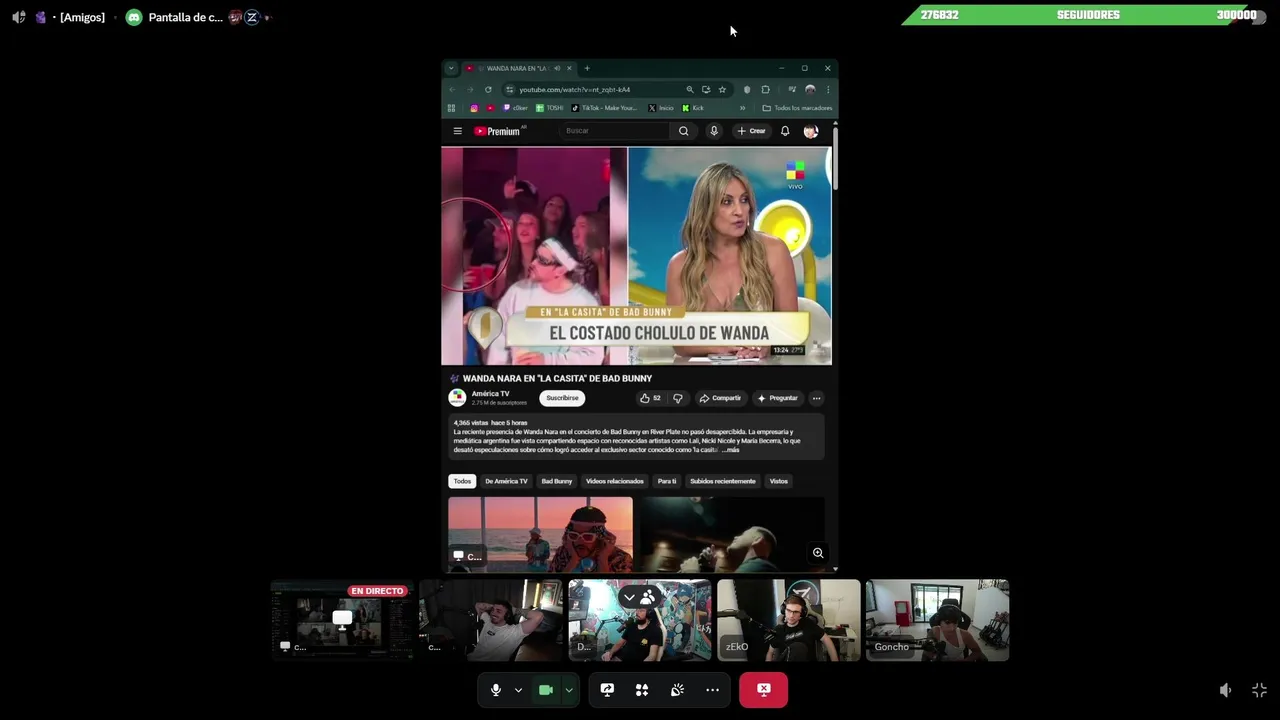The height and width of the screenshot is (720, 1280).
Task: Open more video actions ellipsis
Action: pyautogui.click(x=816, y=398)
